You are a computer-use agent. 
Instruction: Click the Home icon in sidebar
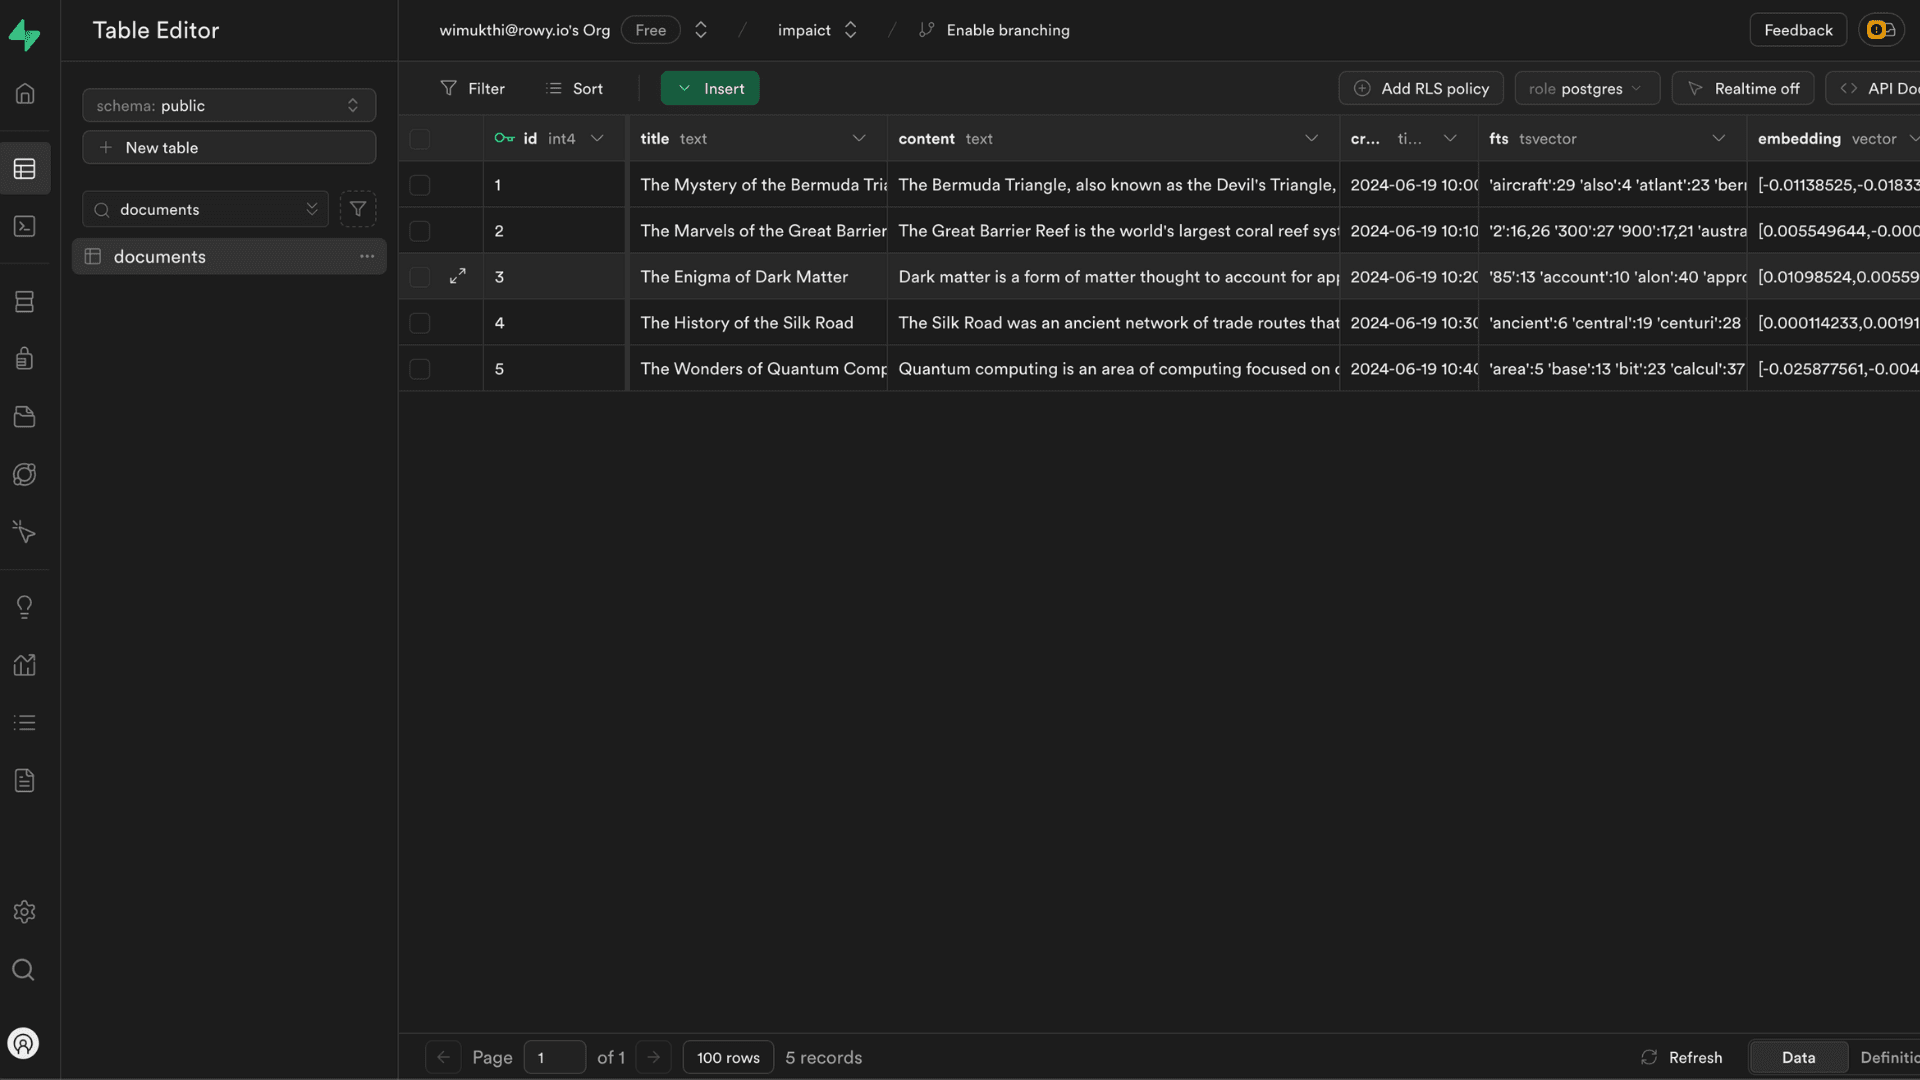click(25, 94)
